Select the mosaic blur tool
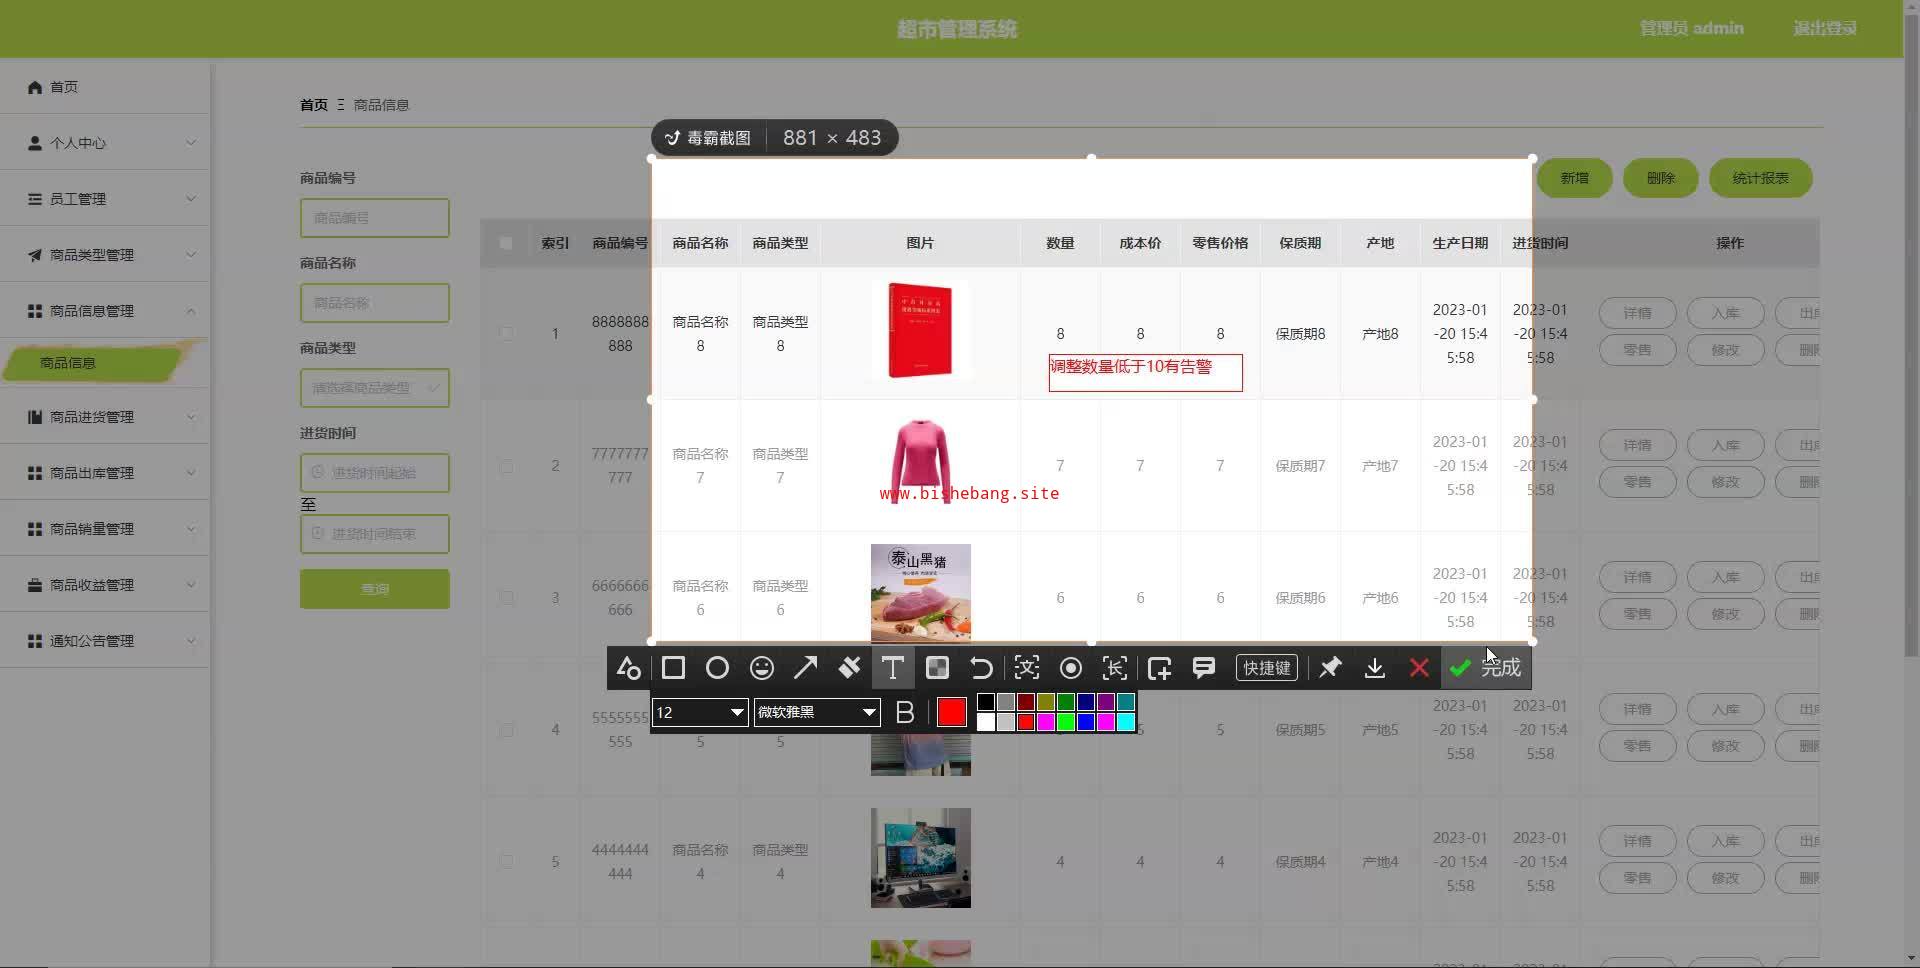This screenshot has height=968, width=1920. coord(937,668)
